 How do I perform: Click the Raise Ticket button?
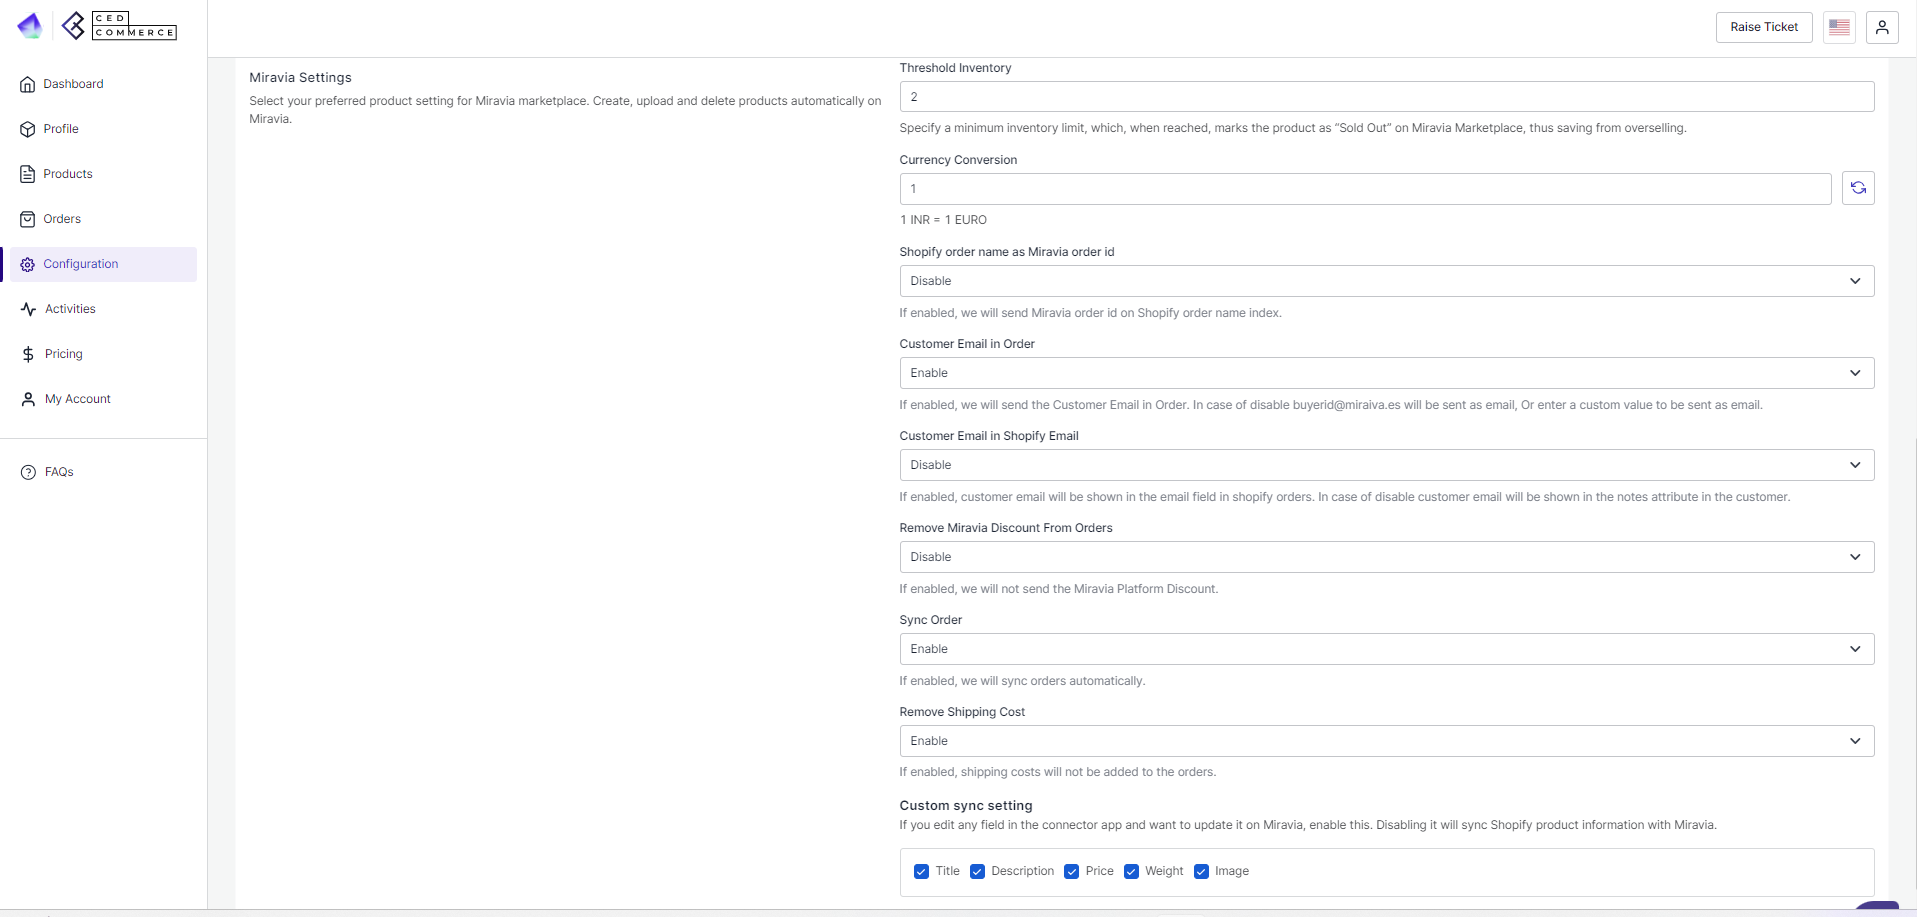pyautogui.click(x=1764, y=27)
